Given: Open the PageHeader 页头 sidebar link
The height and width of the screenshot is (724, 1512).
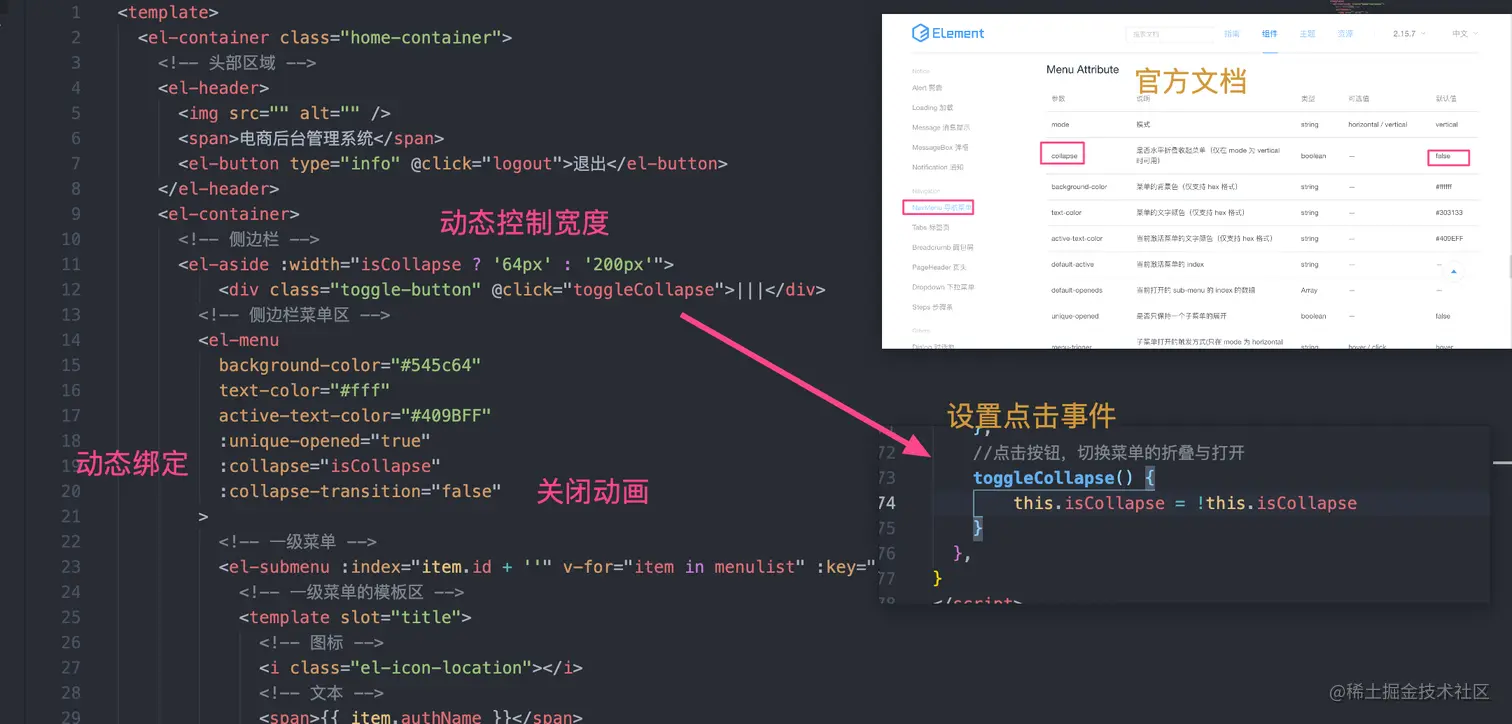Looking at the screenshot, I should point(939,267).
